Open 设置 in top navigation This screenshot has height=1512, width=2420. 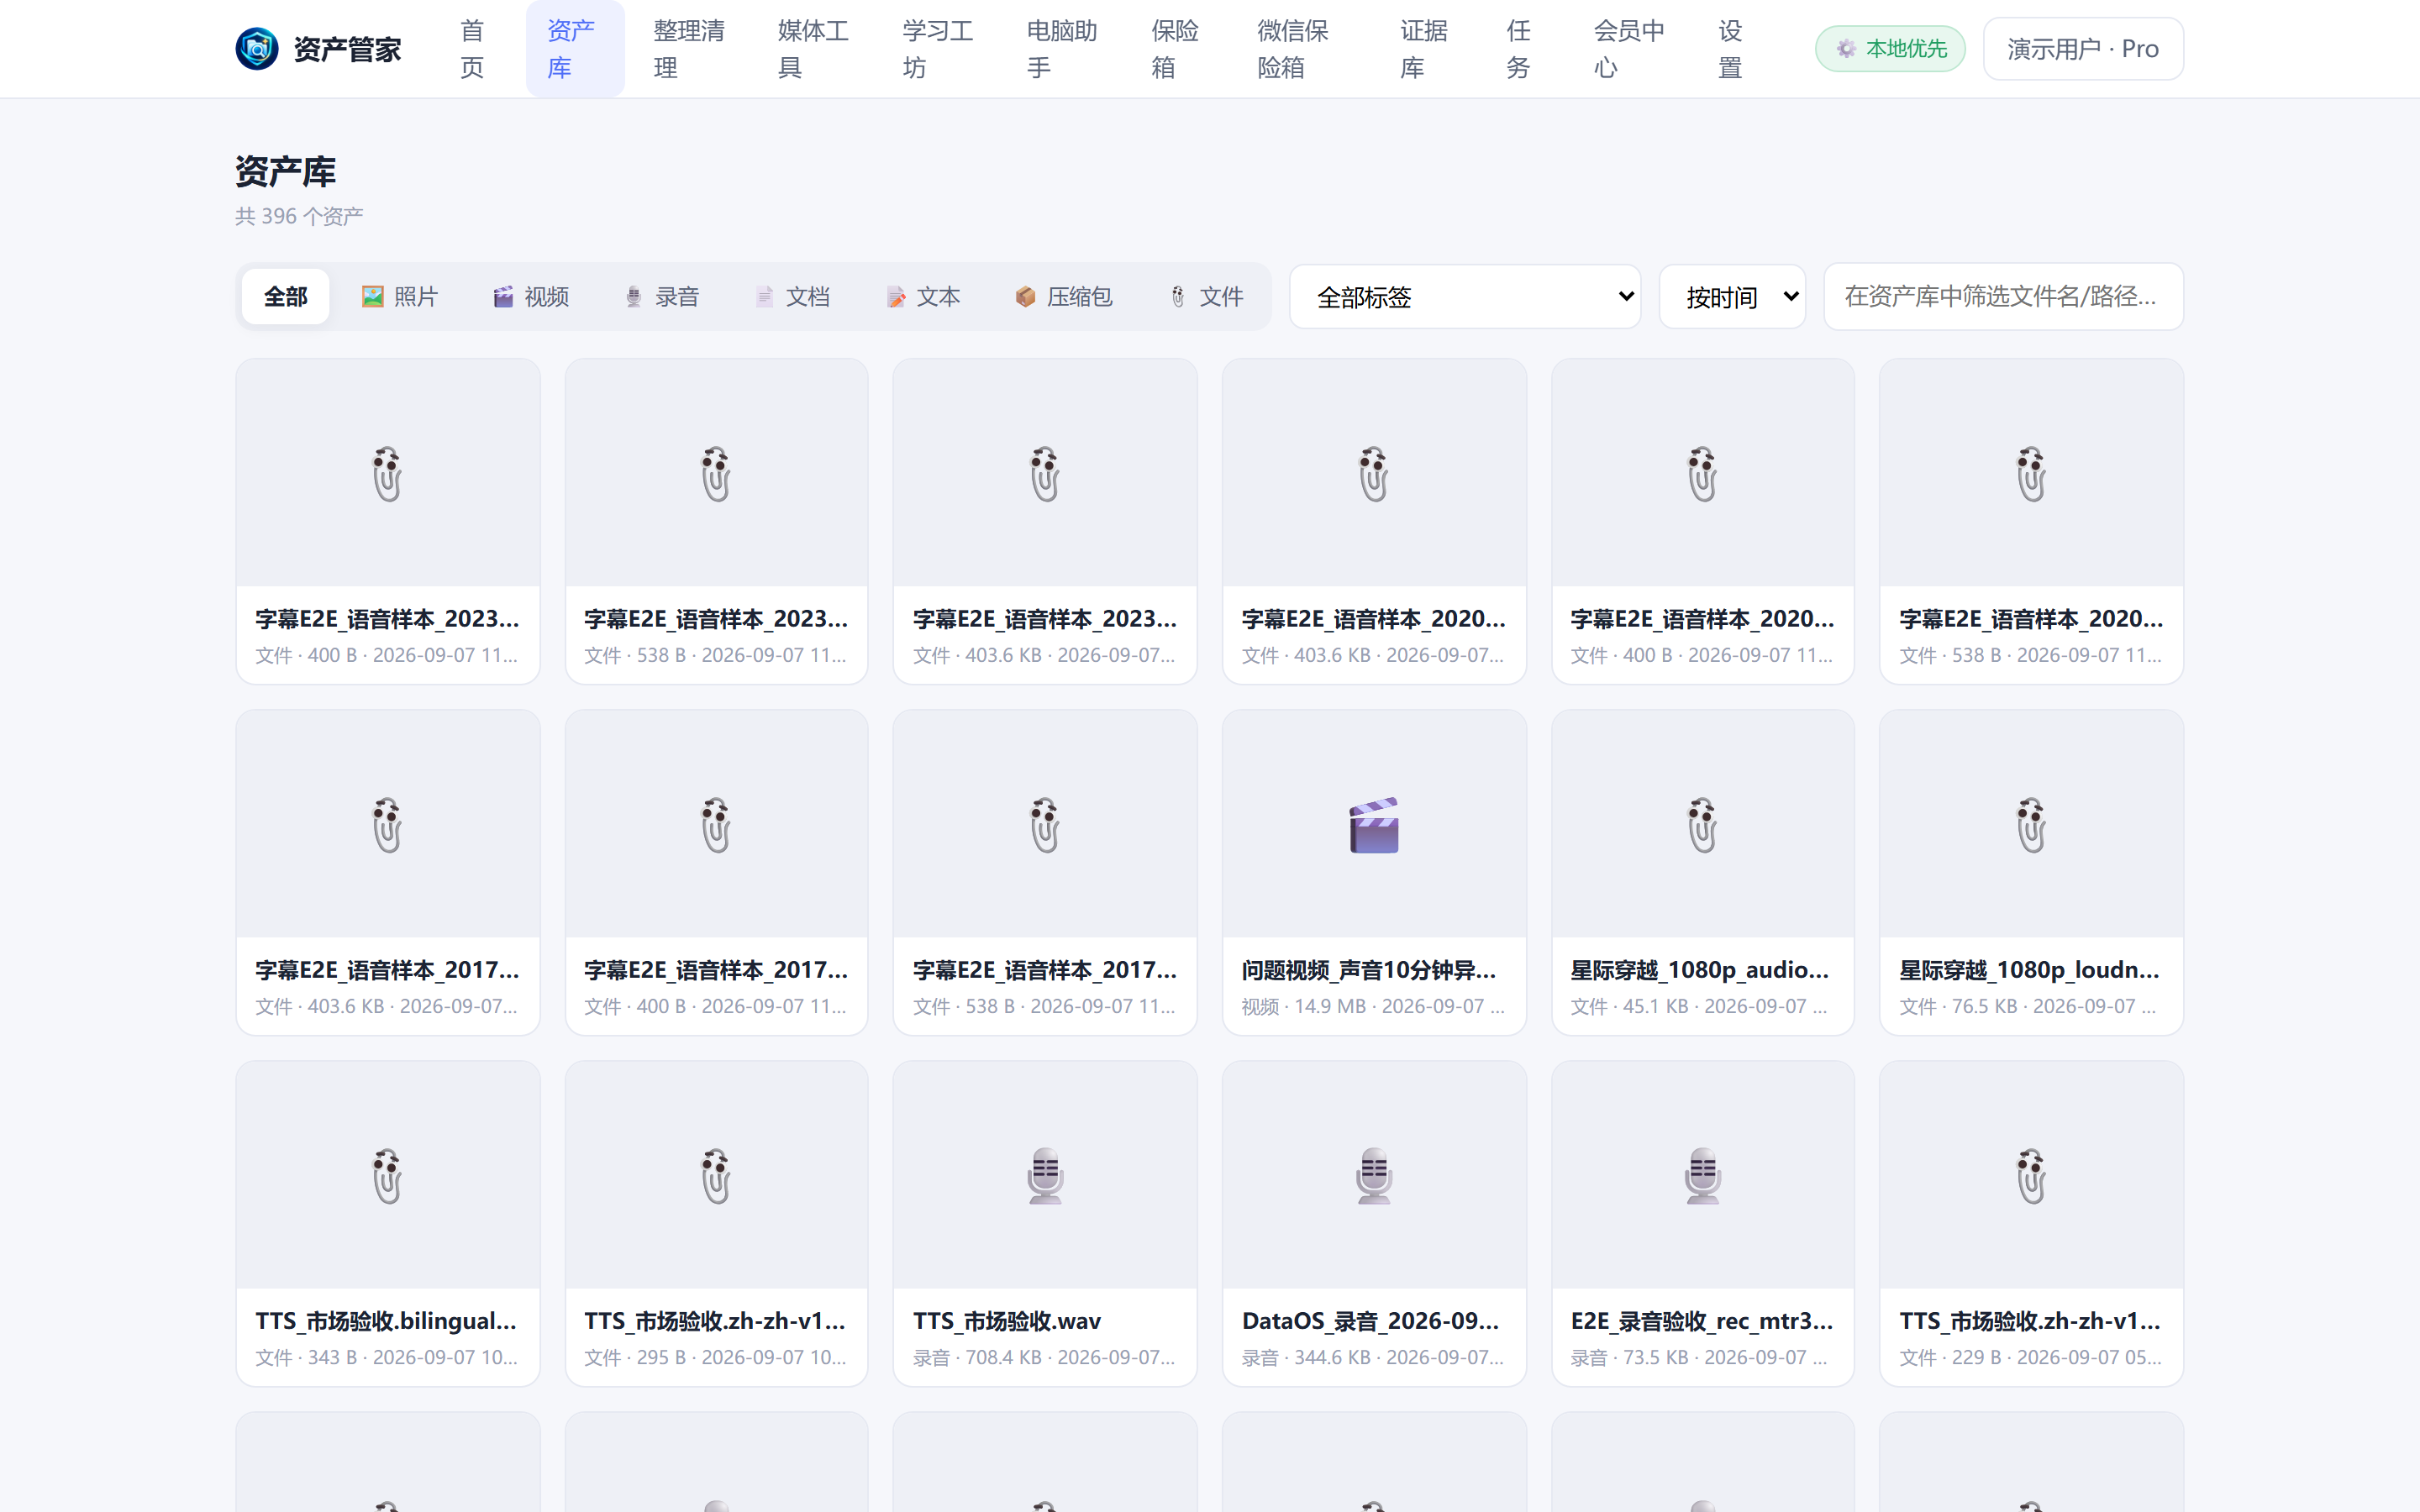[1730, 49]
